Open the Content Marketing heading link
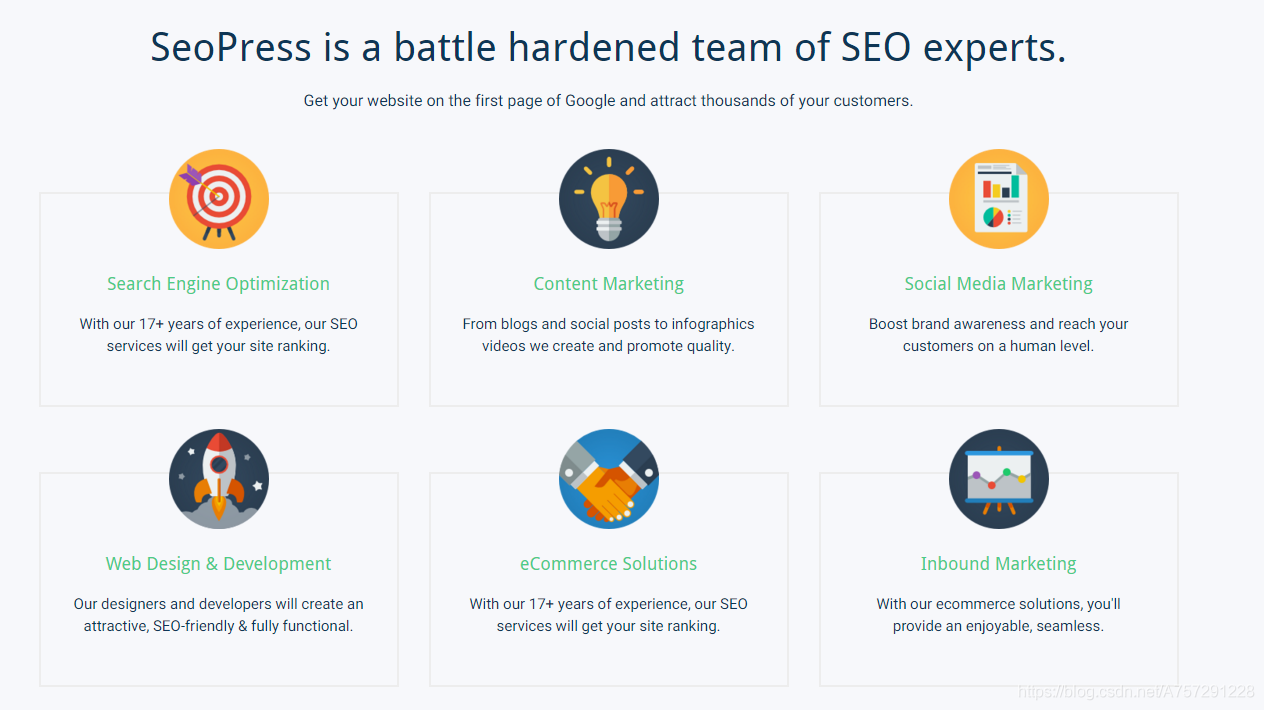 pyautogui.click(x=609, y=284)
